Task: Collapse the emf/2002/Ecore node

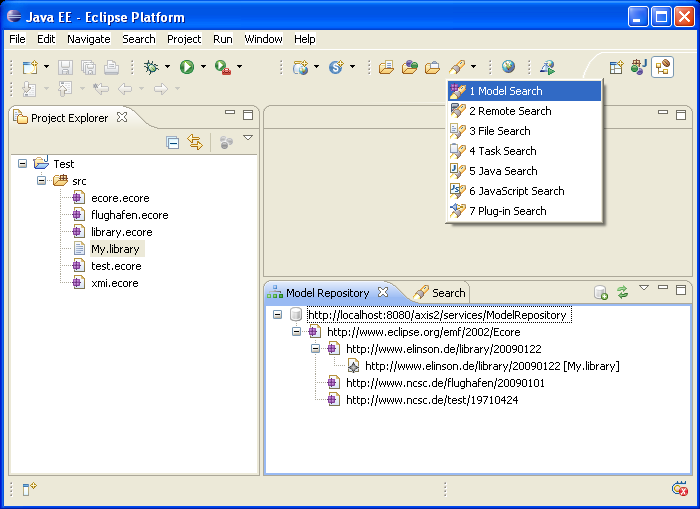Action: (296, 332)
